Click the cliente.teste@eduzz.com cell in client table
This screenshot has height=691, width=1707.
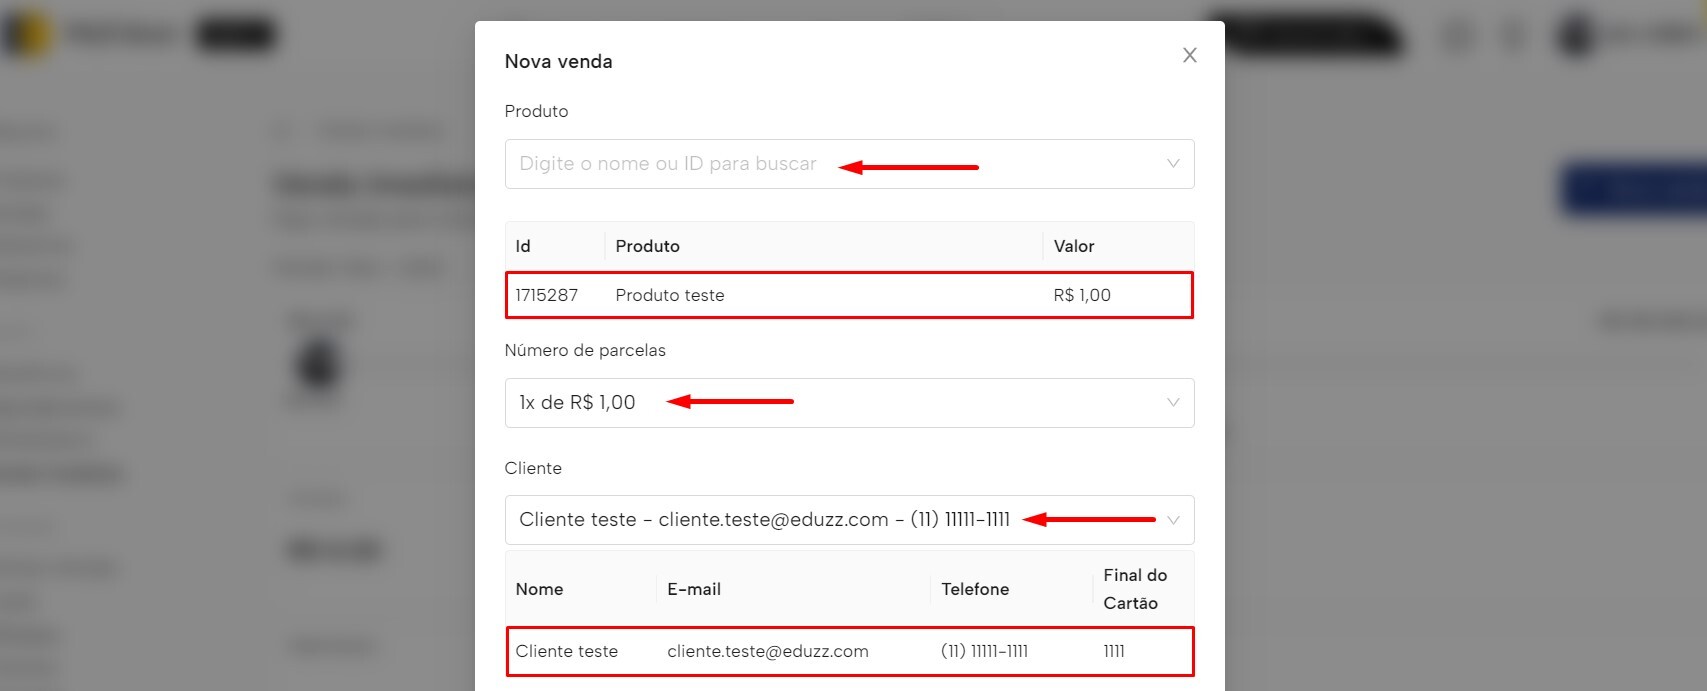click(767, 651)
